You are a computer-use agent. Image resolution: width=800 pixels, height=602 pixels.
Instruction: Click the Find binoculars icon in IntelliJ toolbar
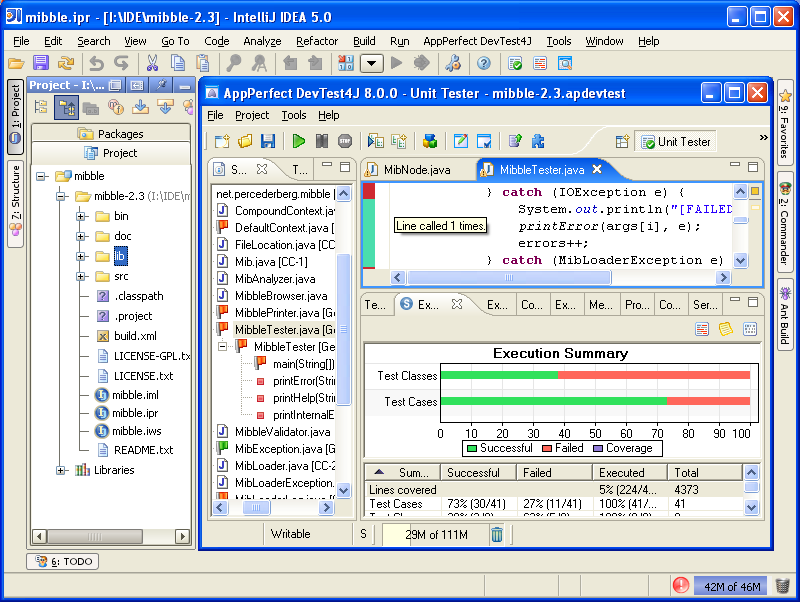[x=234, y=63]
